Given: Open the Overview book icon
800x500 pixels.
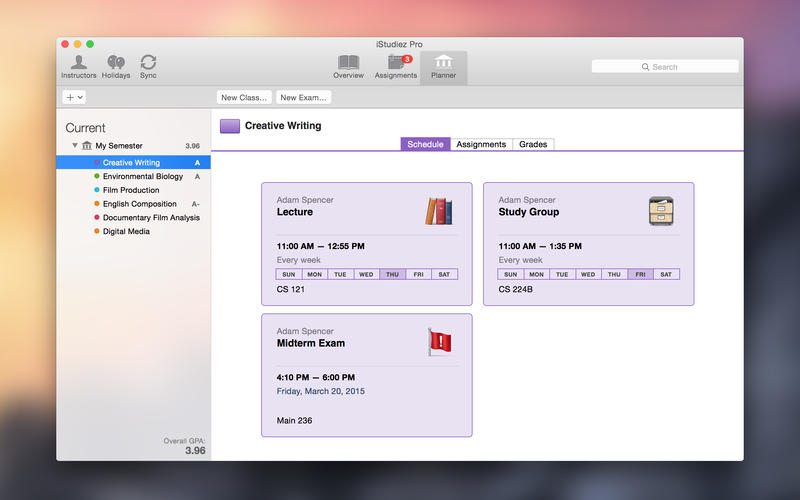Looking at the screenshot, I should (x=348, y=62).
